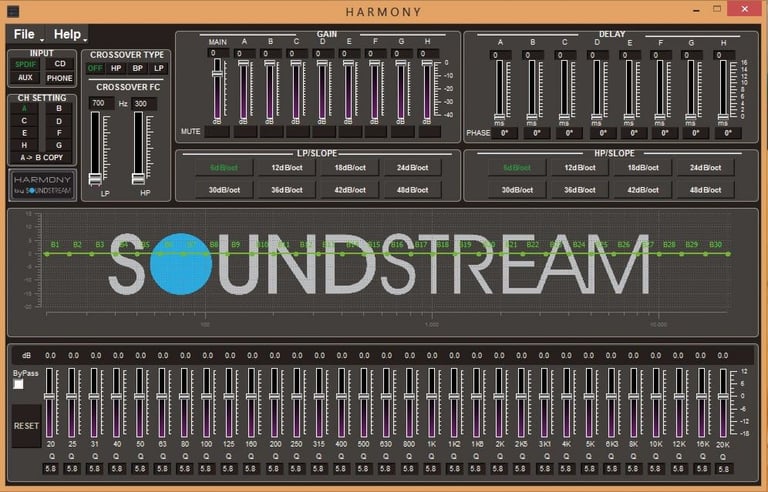Select 12dB/oct LP slope
The height and width of the screenshot is (492, 768).
287,168
